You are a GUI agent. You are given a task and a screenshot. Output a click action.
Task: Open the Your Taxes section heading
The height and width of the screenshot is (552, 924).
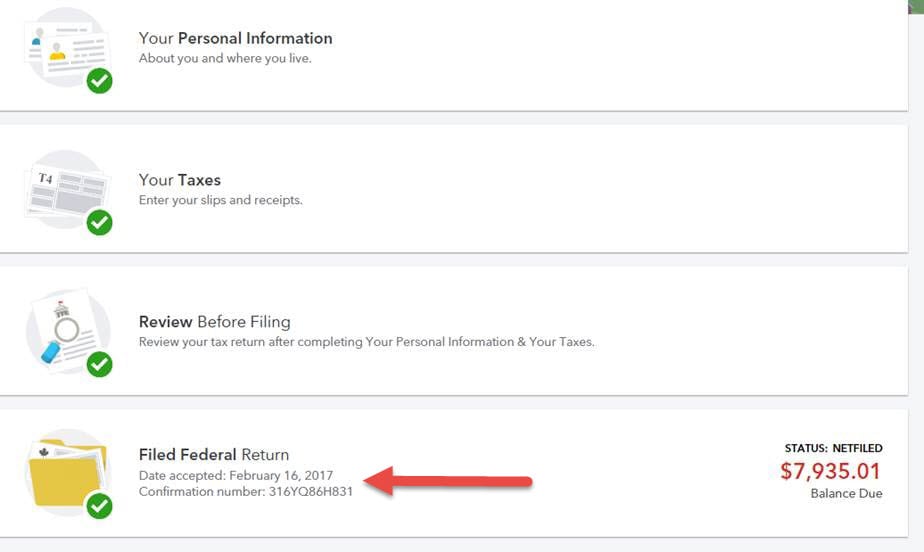tap(180, 180)
